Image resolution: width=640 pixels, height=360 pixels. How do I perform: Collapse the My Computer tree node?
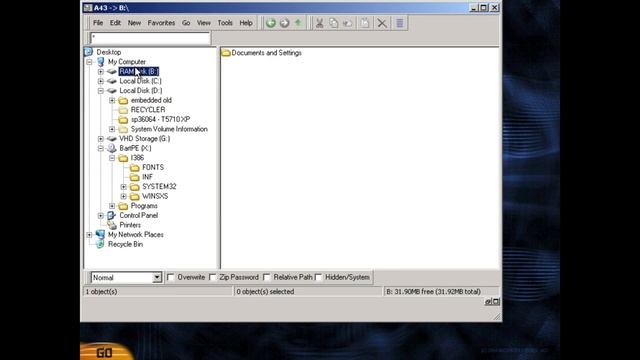[89, 62]
